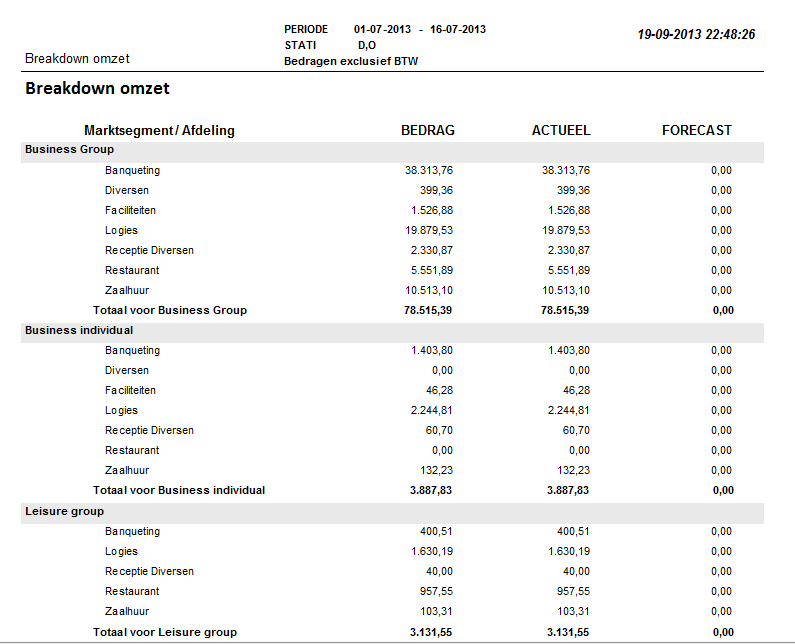Screen dimensions: 795x644
Task: Click BEDRAG value 40,00 for Receptie Diversen
Action: (439, 571)
